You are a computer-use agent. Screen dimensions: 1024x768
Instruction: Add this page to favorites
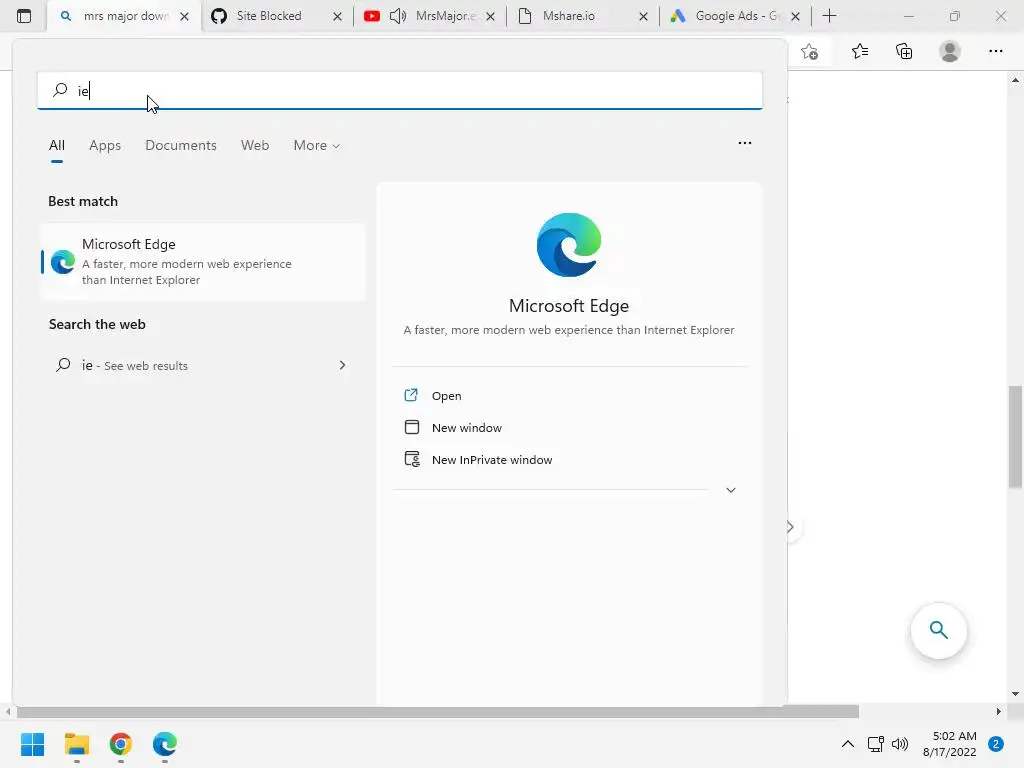[809, 52]
